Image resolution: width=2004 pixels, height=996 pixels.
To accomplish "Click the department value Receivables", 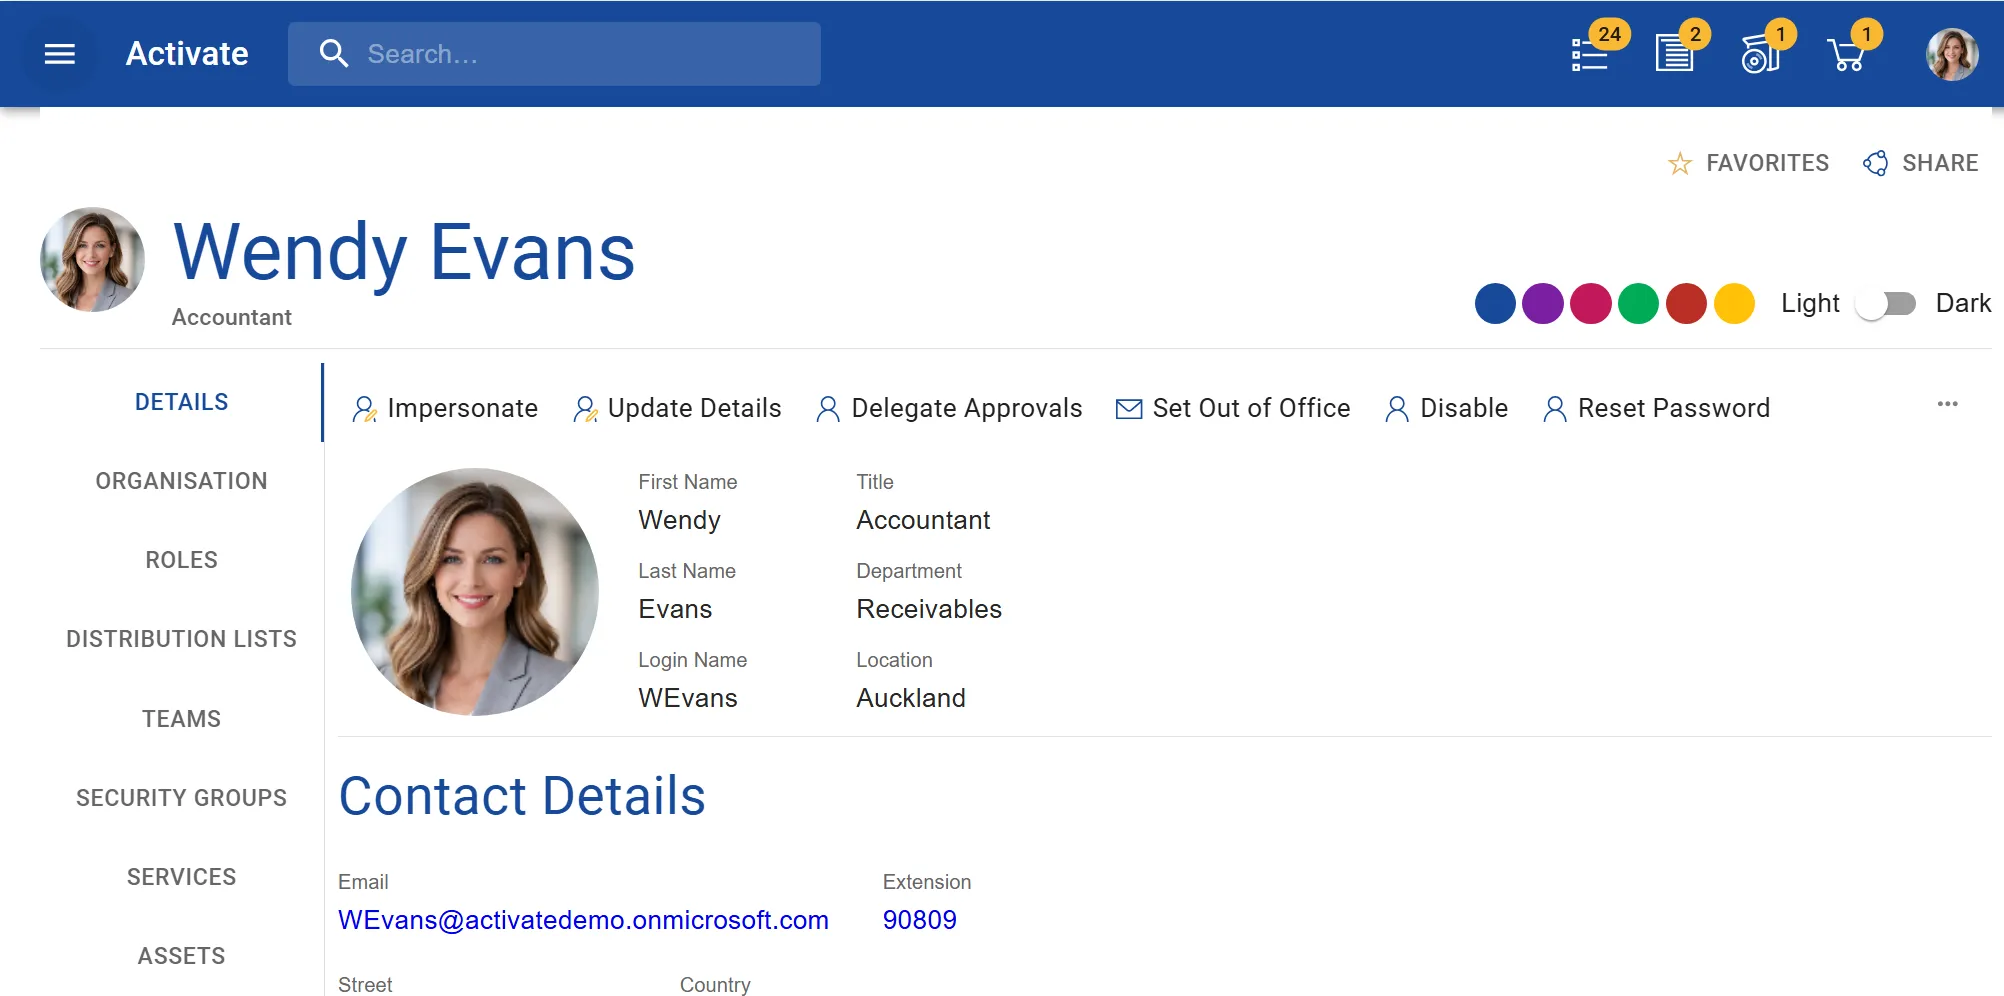I will (929, 610).
